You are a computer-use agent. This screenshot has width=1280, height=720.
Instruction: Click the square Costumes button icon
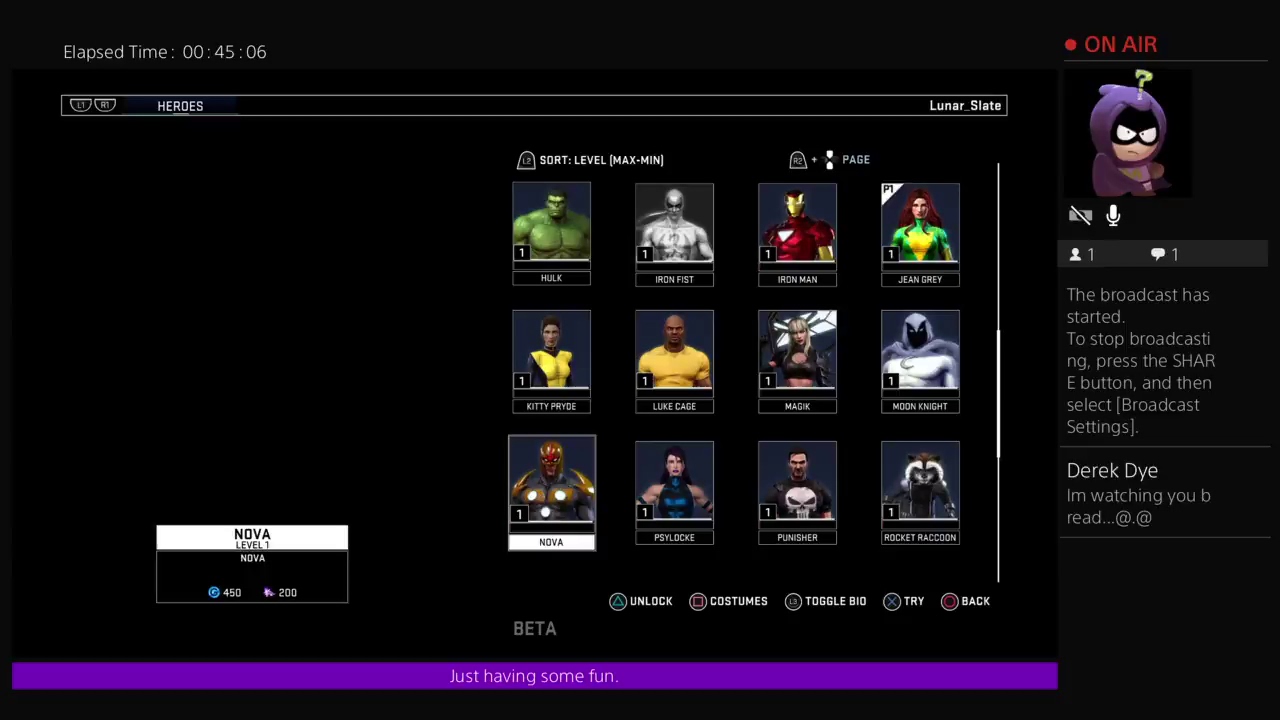pos(698,601)
